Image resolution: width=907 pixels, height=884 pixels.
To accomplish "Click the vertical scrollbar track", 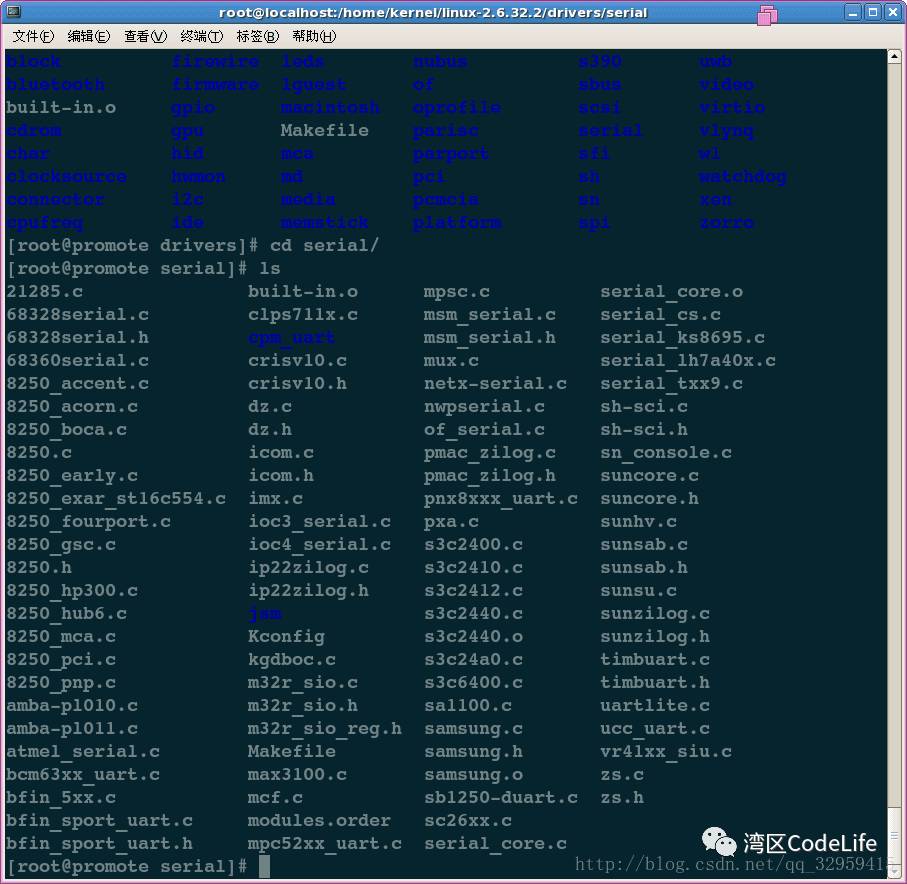I will [x=894, y=463].
